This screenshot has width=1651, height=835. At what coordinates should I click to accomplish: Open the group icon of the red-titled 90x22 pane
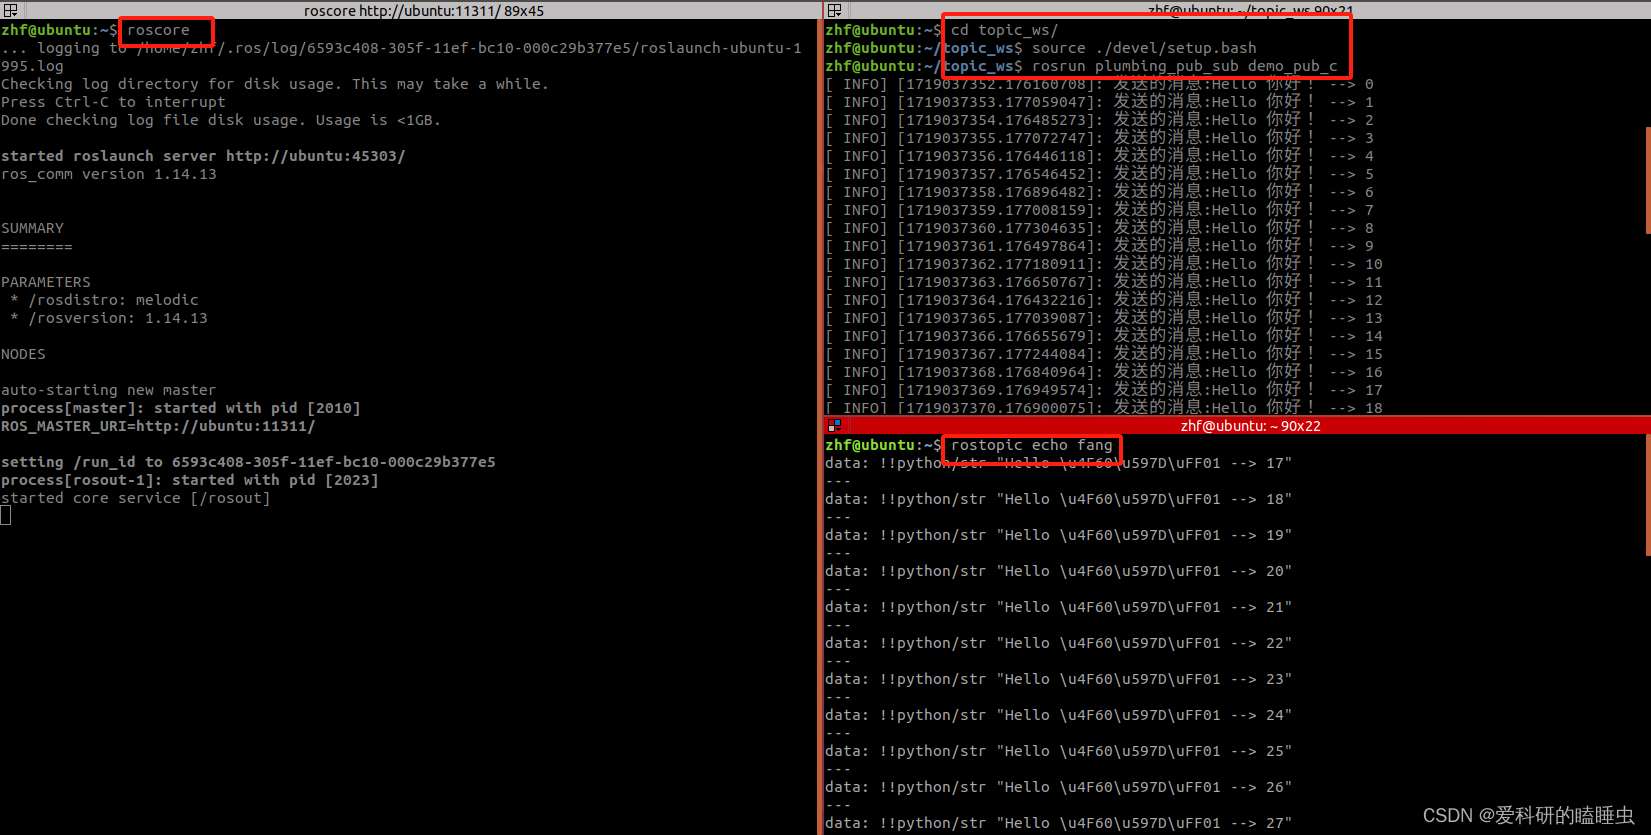[834, 426]
